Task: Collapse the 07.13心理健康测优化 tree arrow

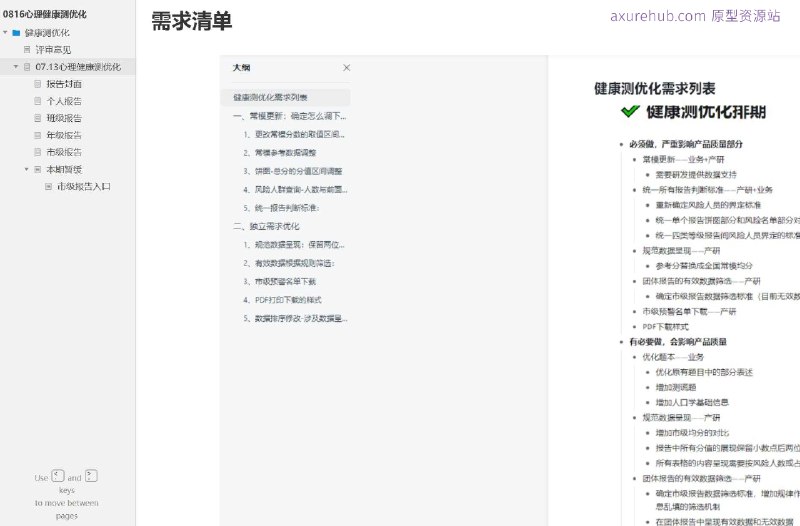Action: point(16,67)
